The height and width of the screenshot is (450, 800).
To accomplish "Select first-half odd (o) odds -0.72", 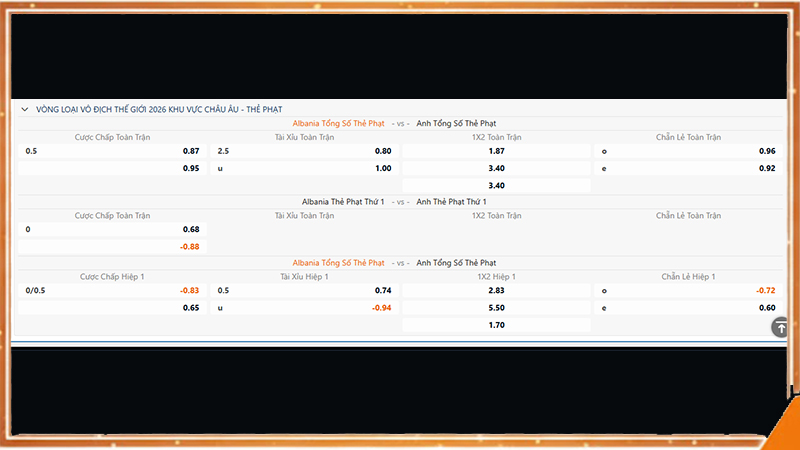I will click(766, 290).
